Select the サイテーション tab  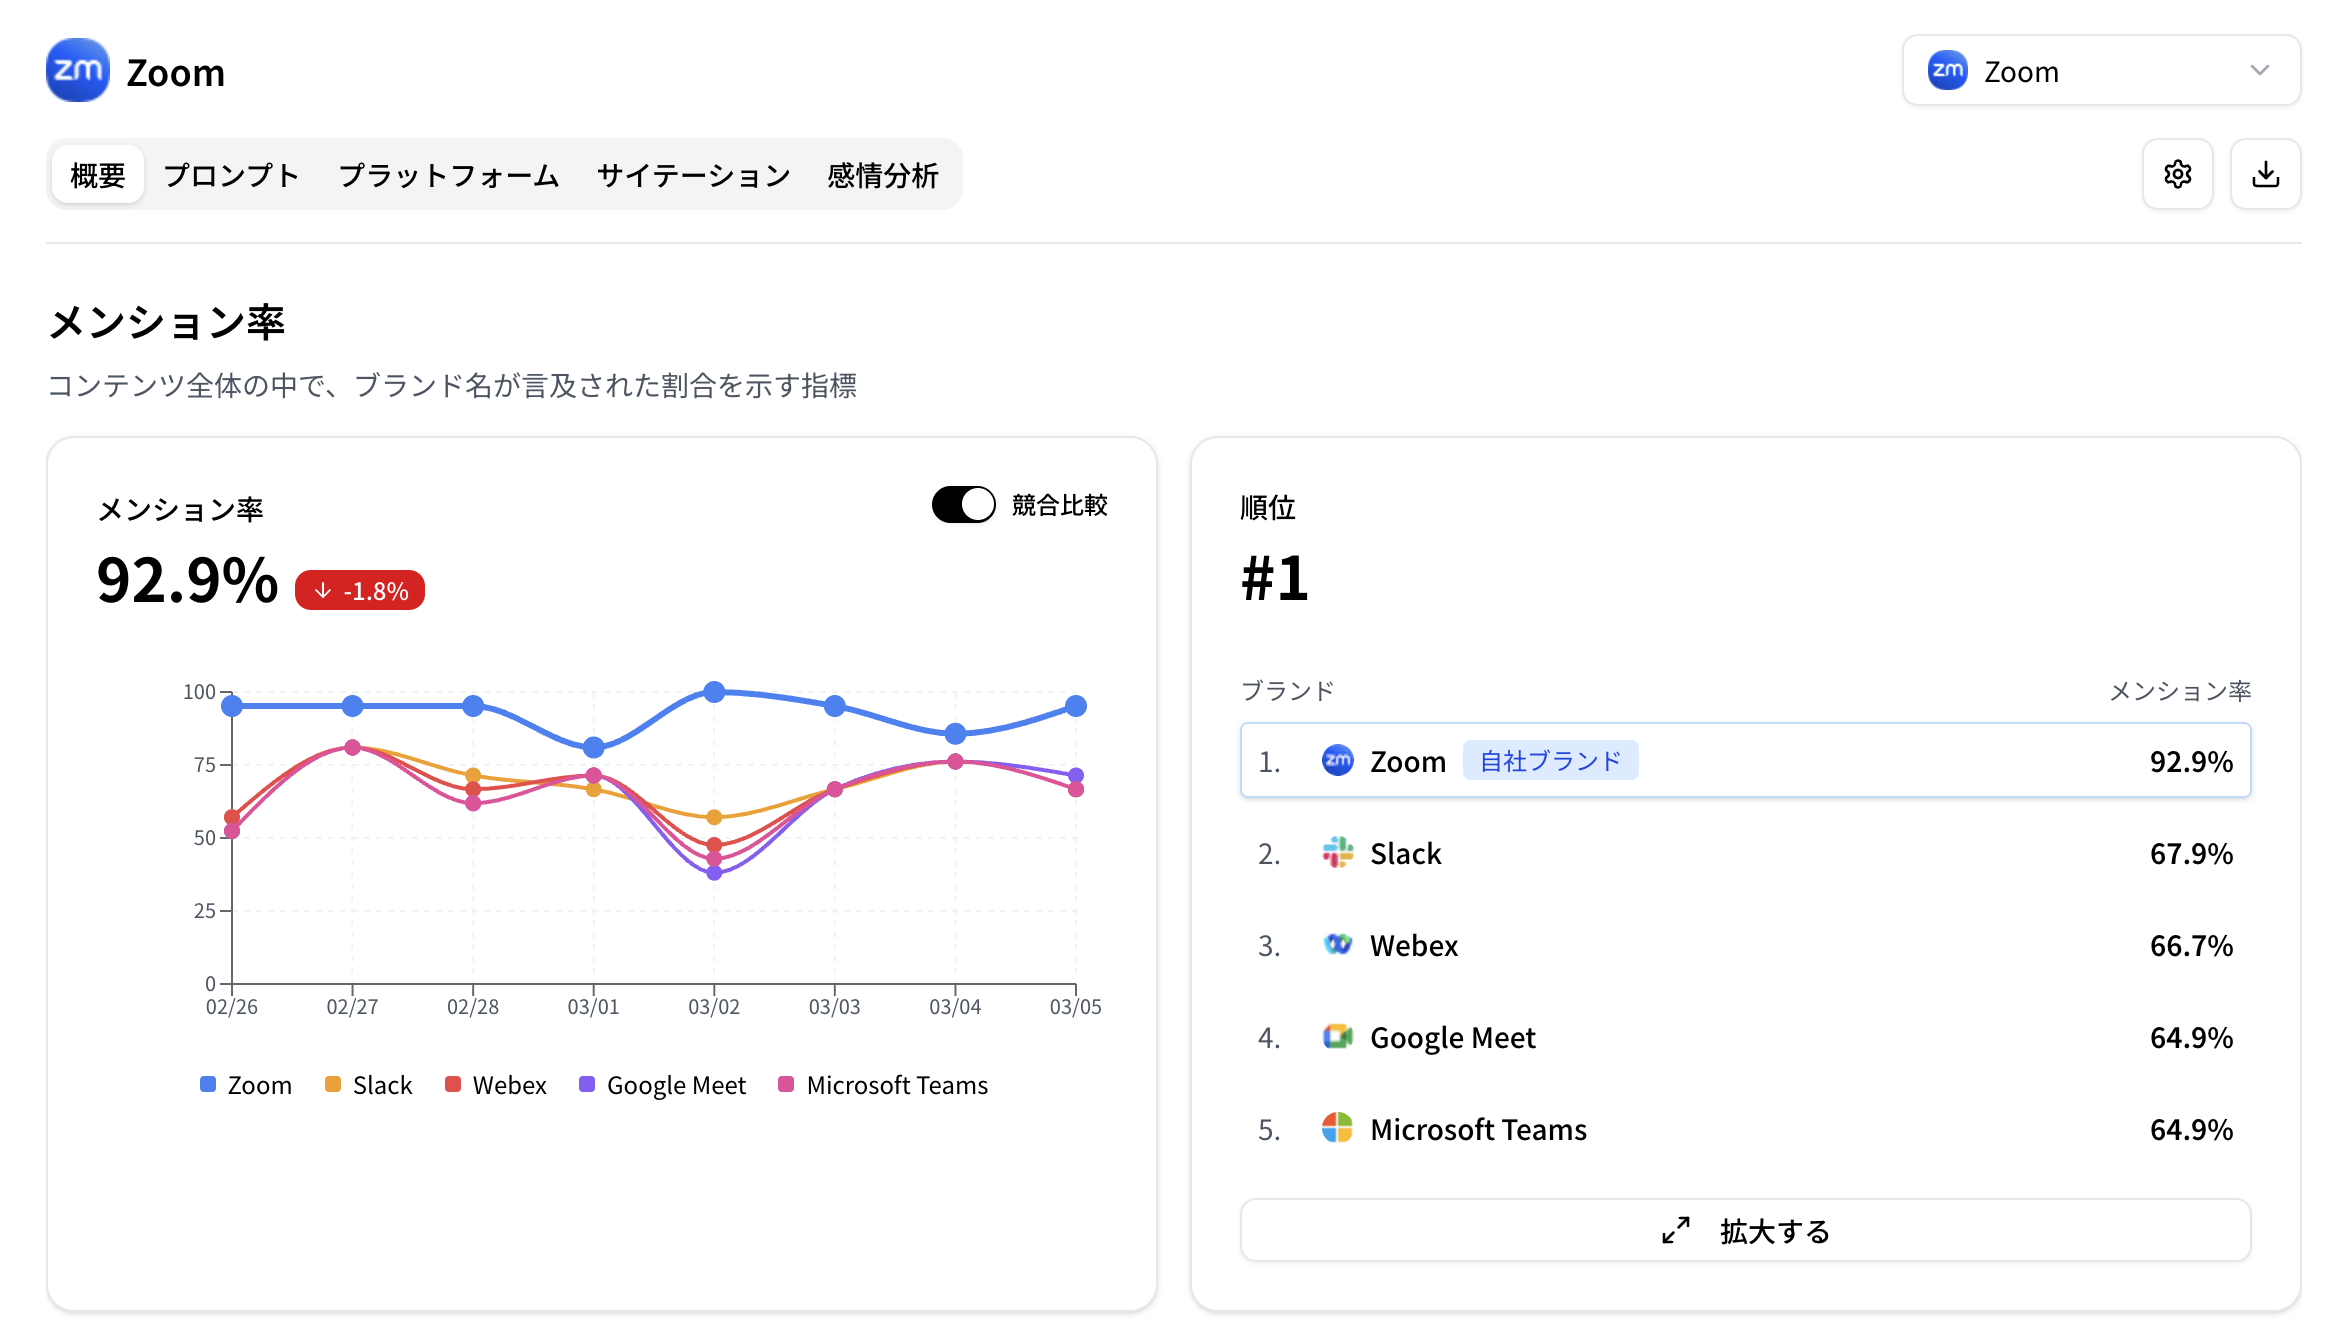(x=693, y=174)
